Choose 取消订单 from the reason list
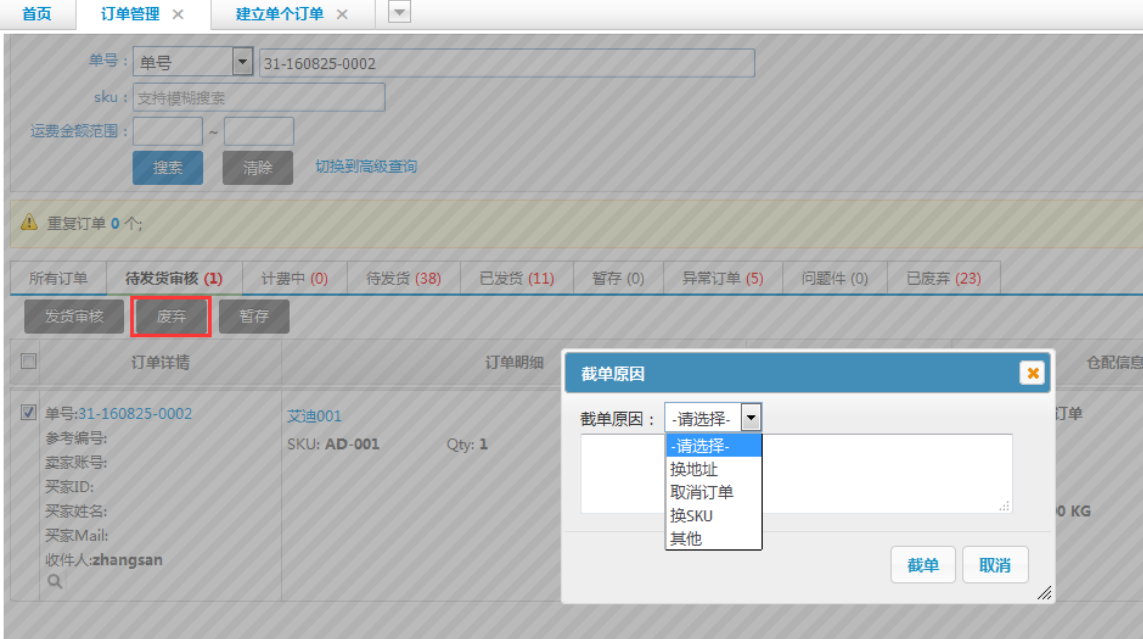Screen dimensions: 1143x639 (x=702, y=492)
